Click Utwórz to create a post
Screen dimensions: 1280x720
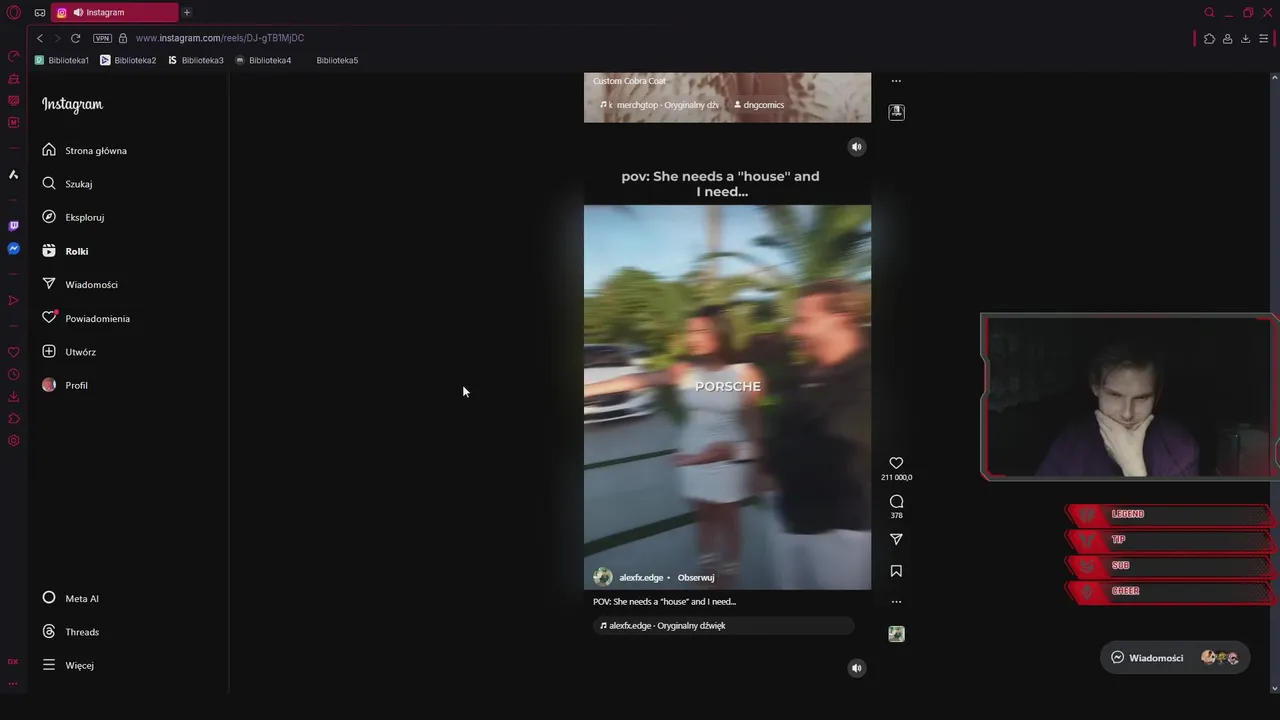click(69, 352)
